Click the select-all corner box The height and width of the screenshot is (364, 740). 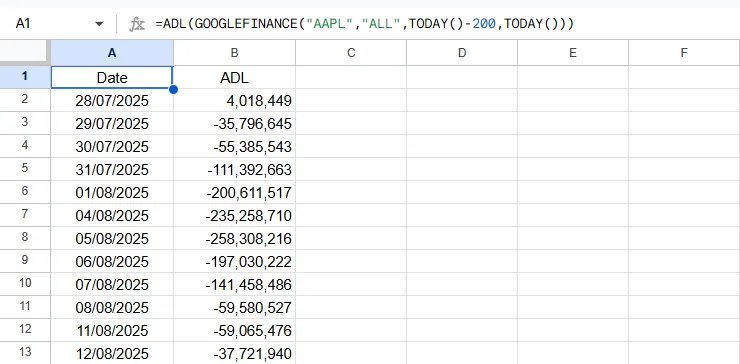[x=25, y=52]
